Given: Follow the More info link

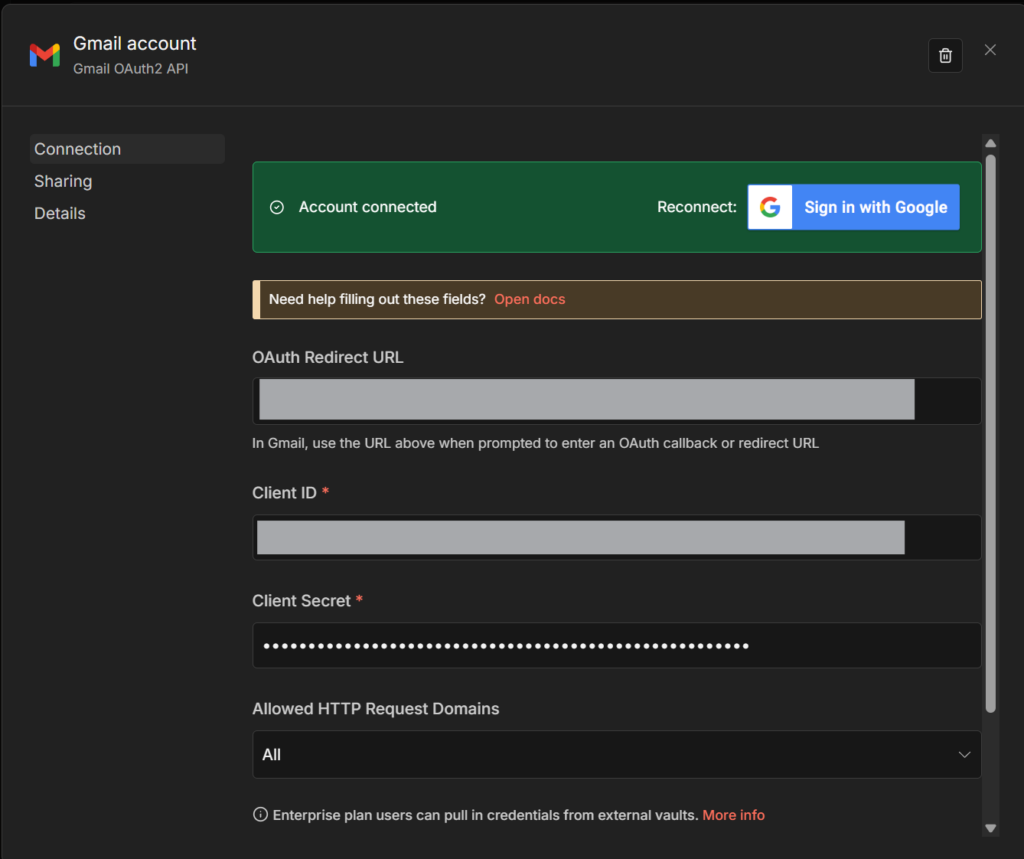Looking at the screenshot, I should tap(733, 815).
